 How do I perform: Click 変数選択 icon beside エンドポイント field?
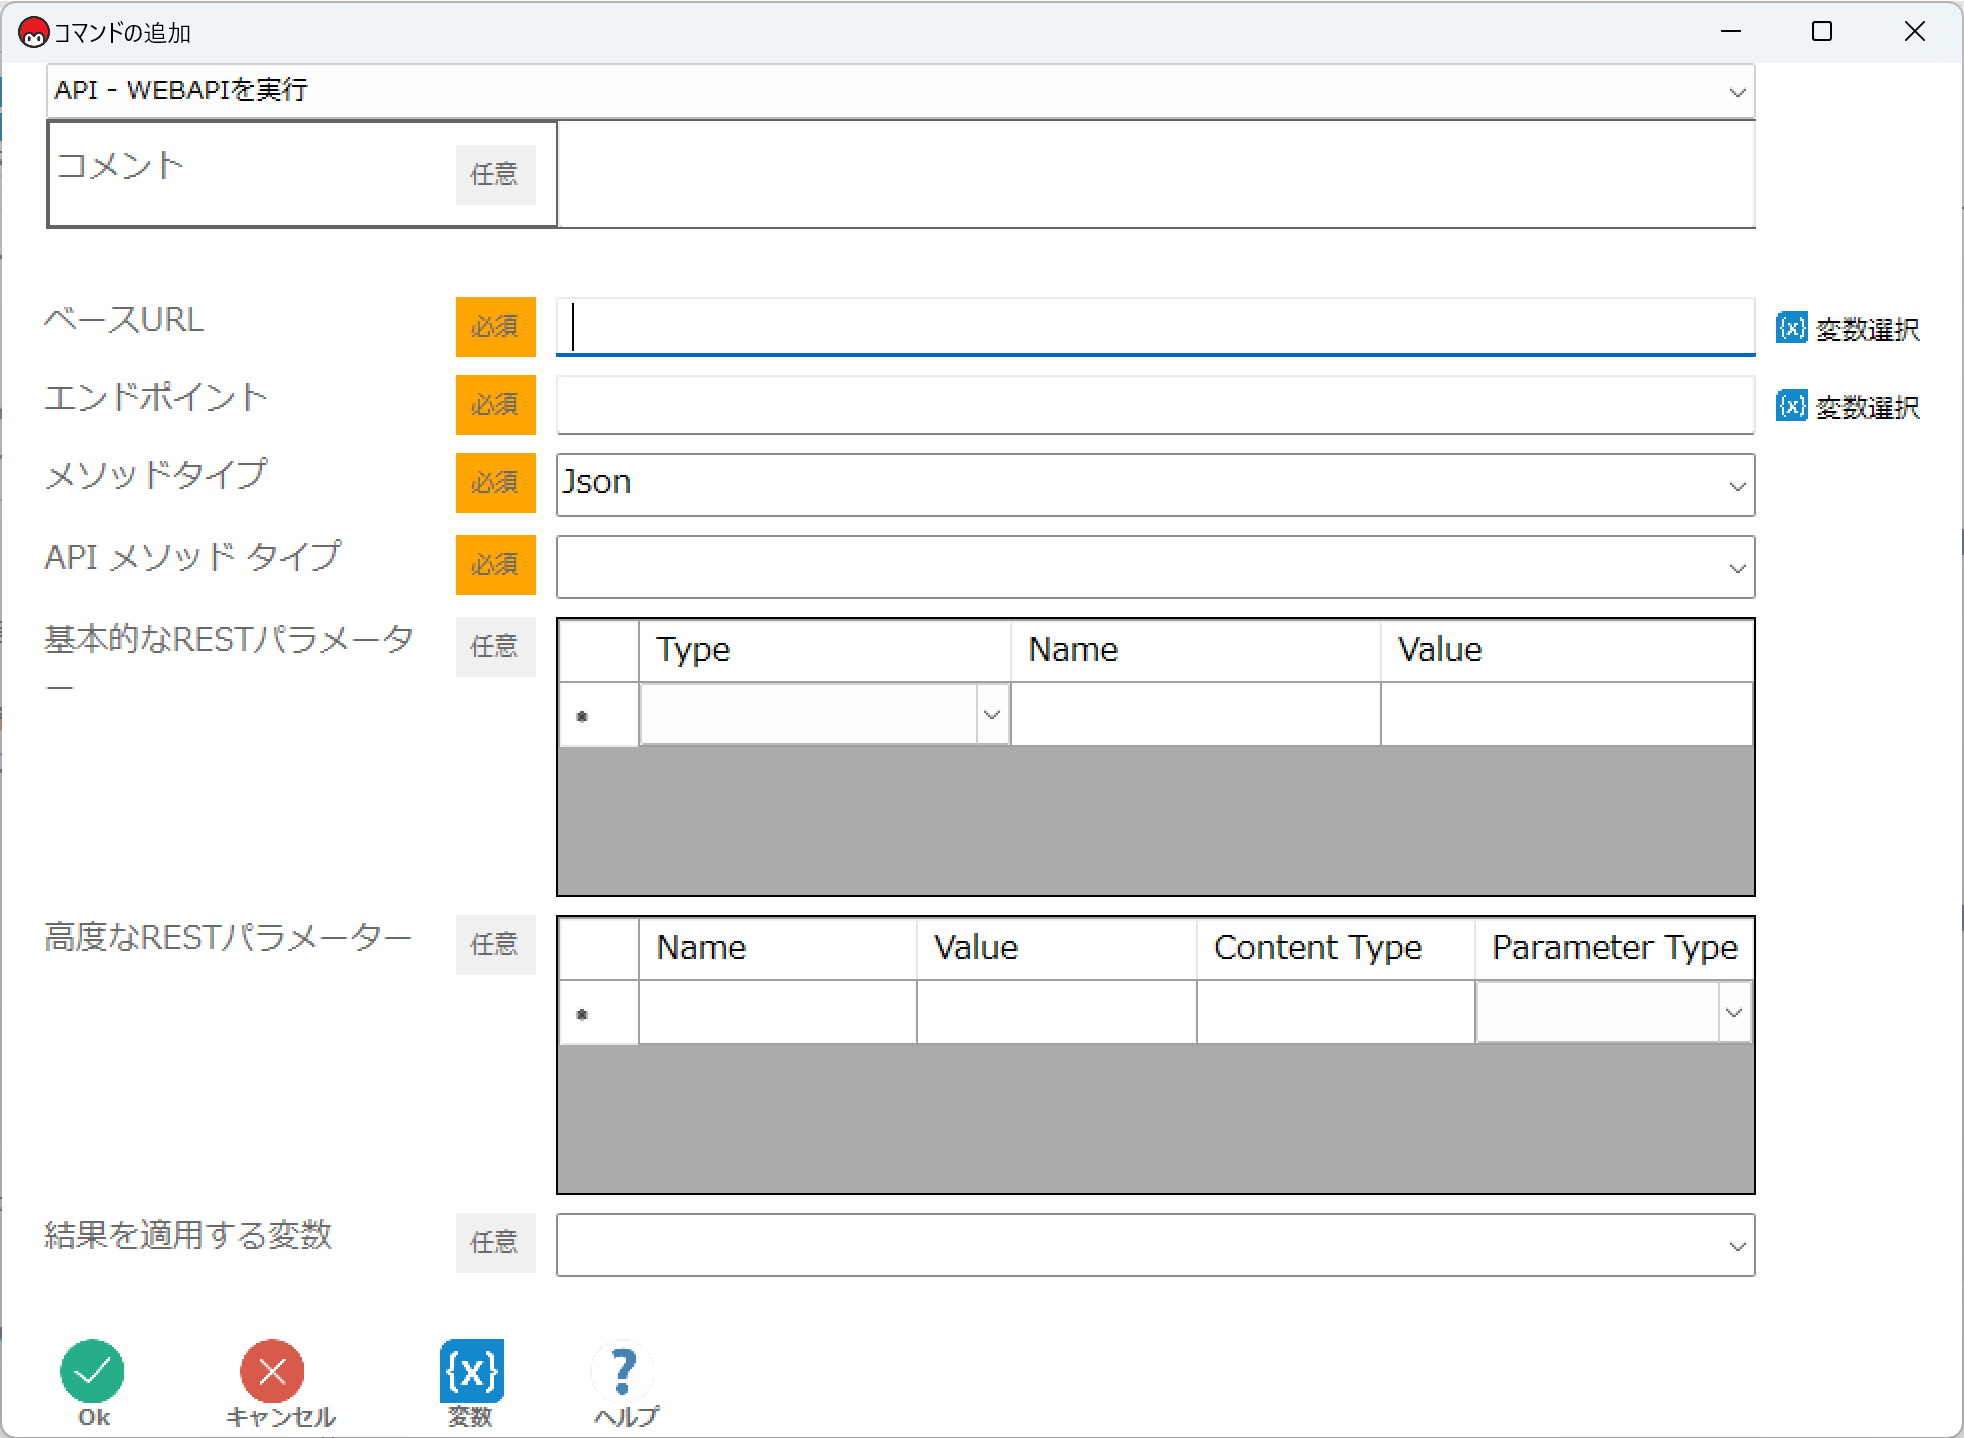(1791, 405)
